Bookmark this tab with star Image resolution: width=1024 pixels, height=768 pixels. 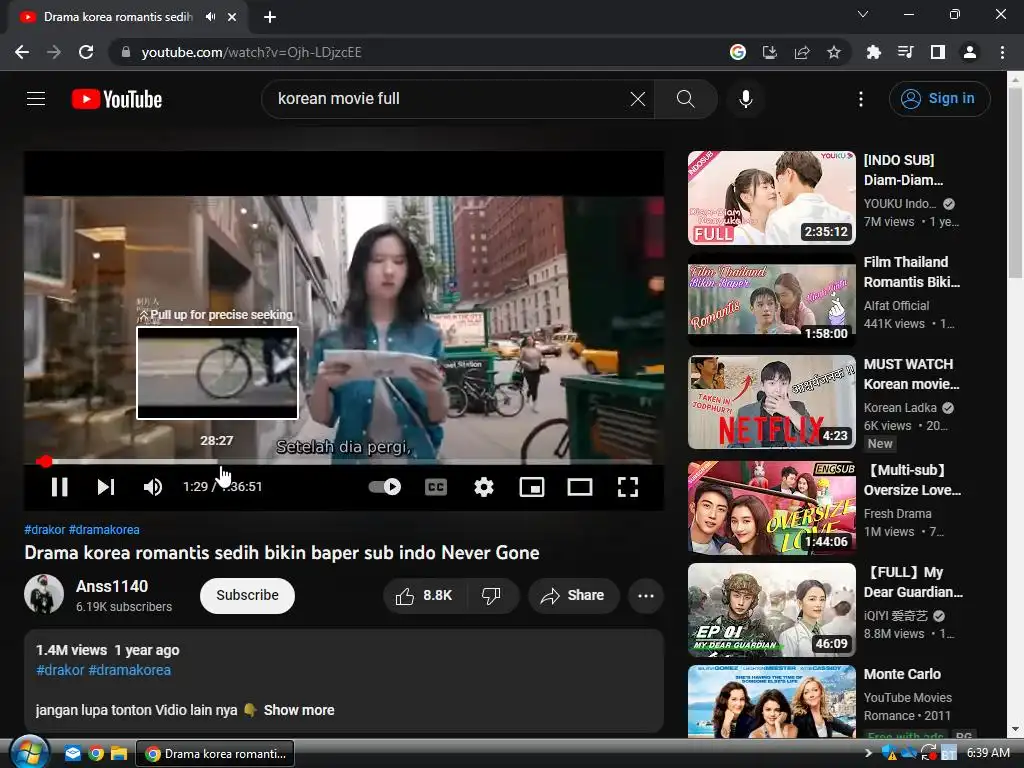[x=834, y=52]
